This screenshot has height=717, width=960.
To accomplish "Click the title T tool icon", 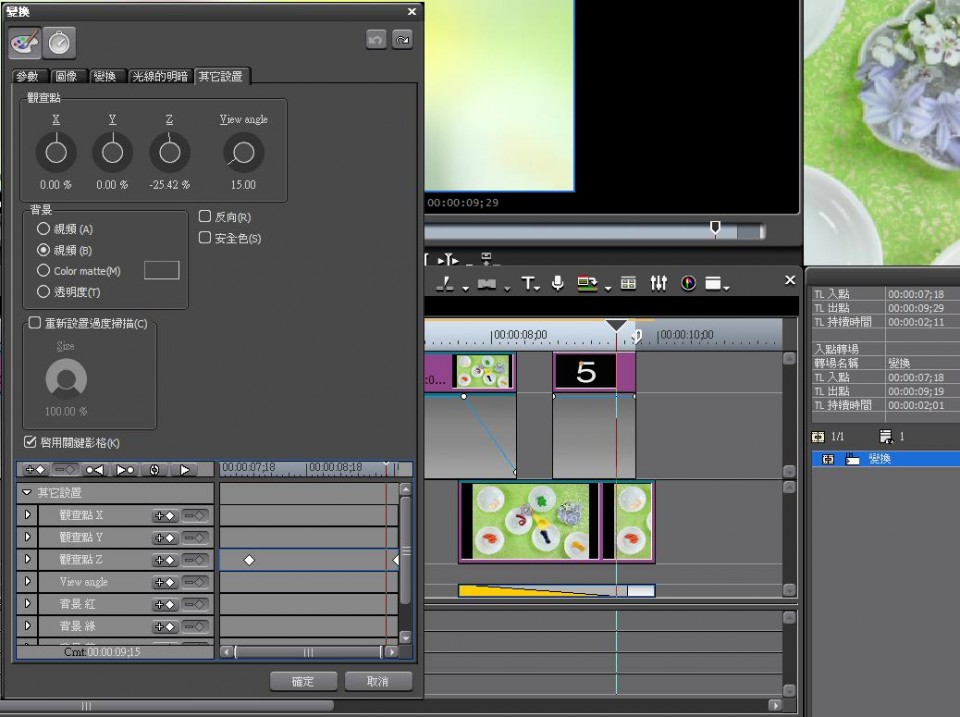I will pyautogui.click(x=527, y=284).
